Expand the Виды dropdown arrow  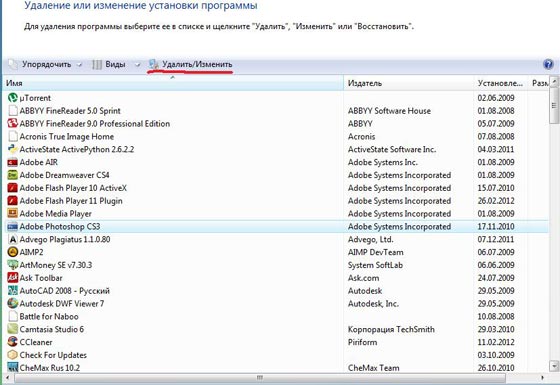[138, 65]
